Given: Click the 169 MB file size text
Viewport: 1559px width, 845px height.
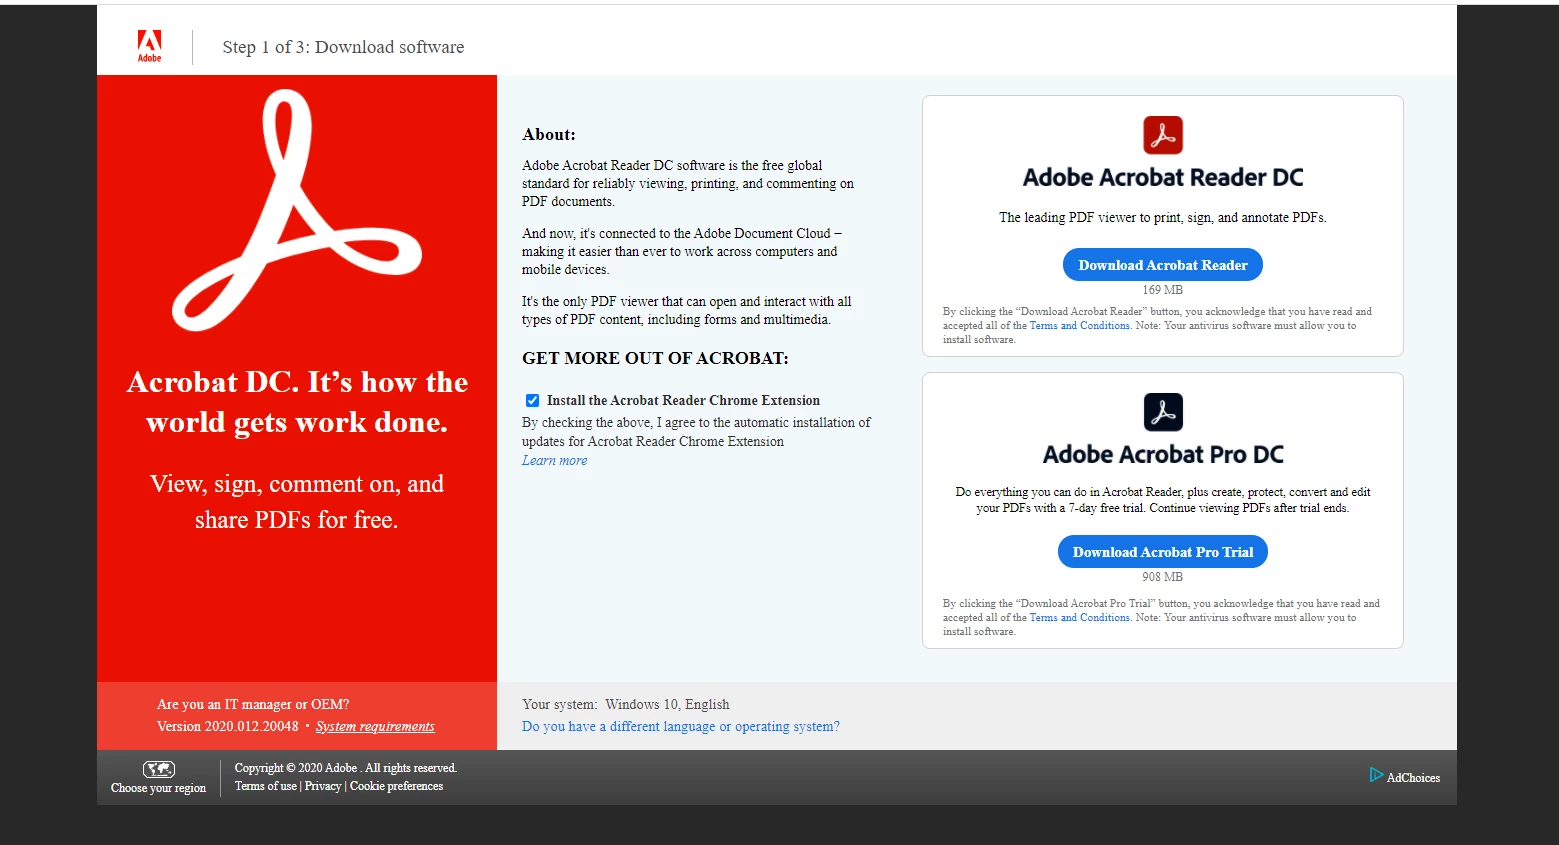Looking at the screenshot, I should pos(1163,290).
